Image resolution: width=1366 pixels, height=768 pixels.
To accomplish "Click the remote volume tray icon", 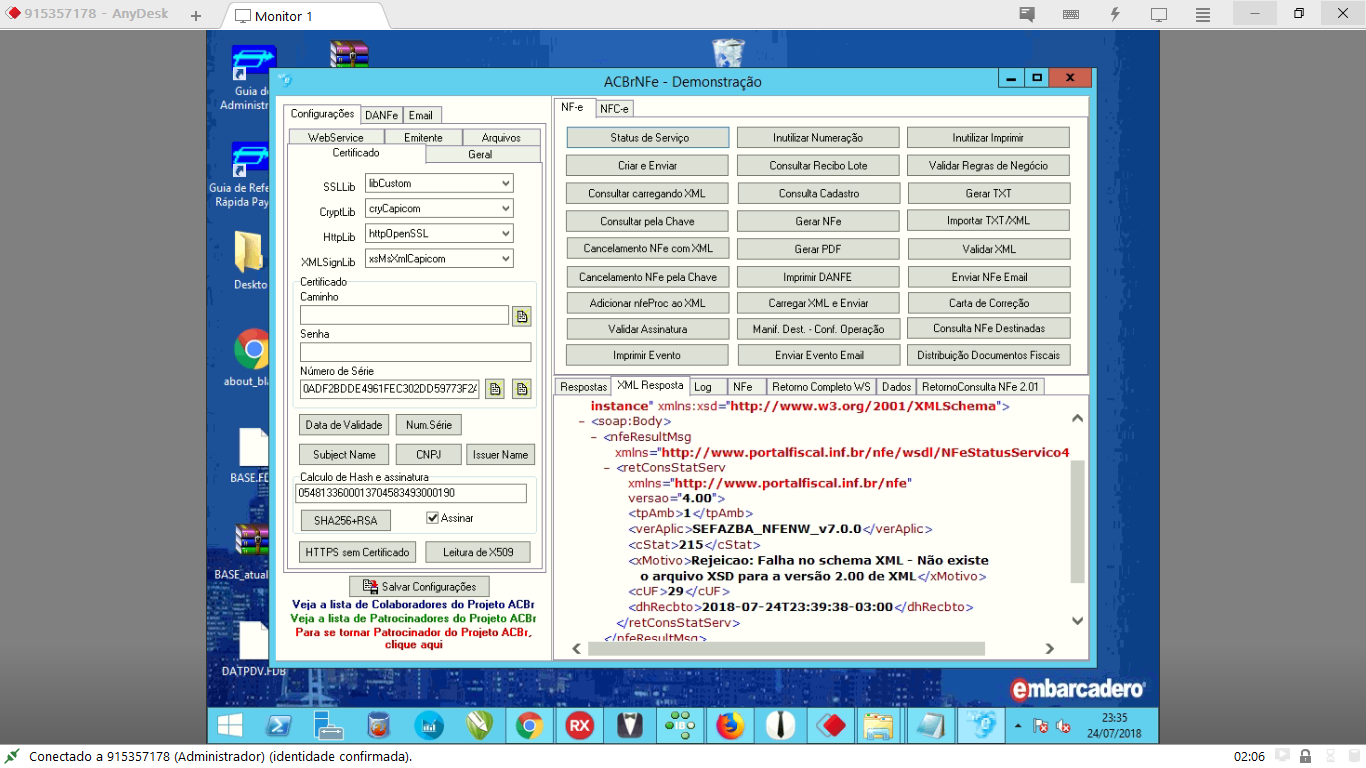I will tap(1064, 726).
